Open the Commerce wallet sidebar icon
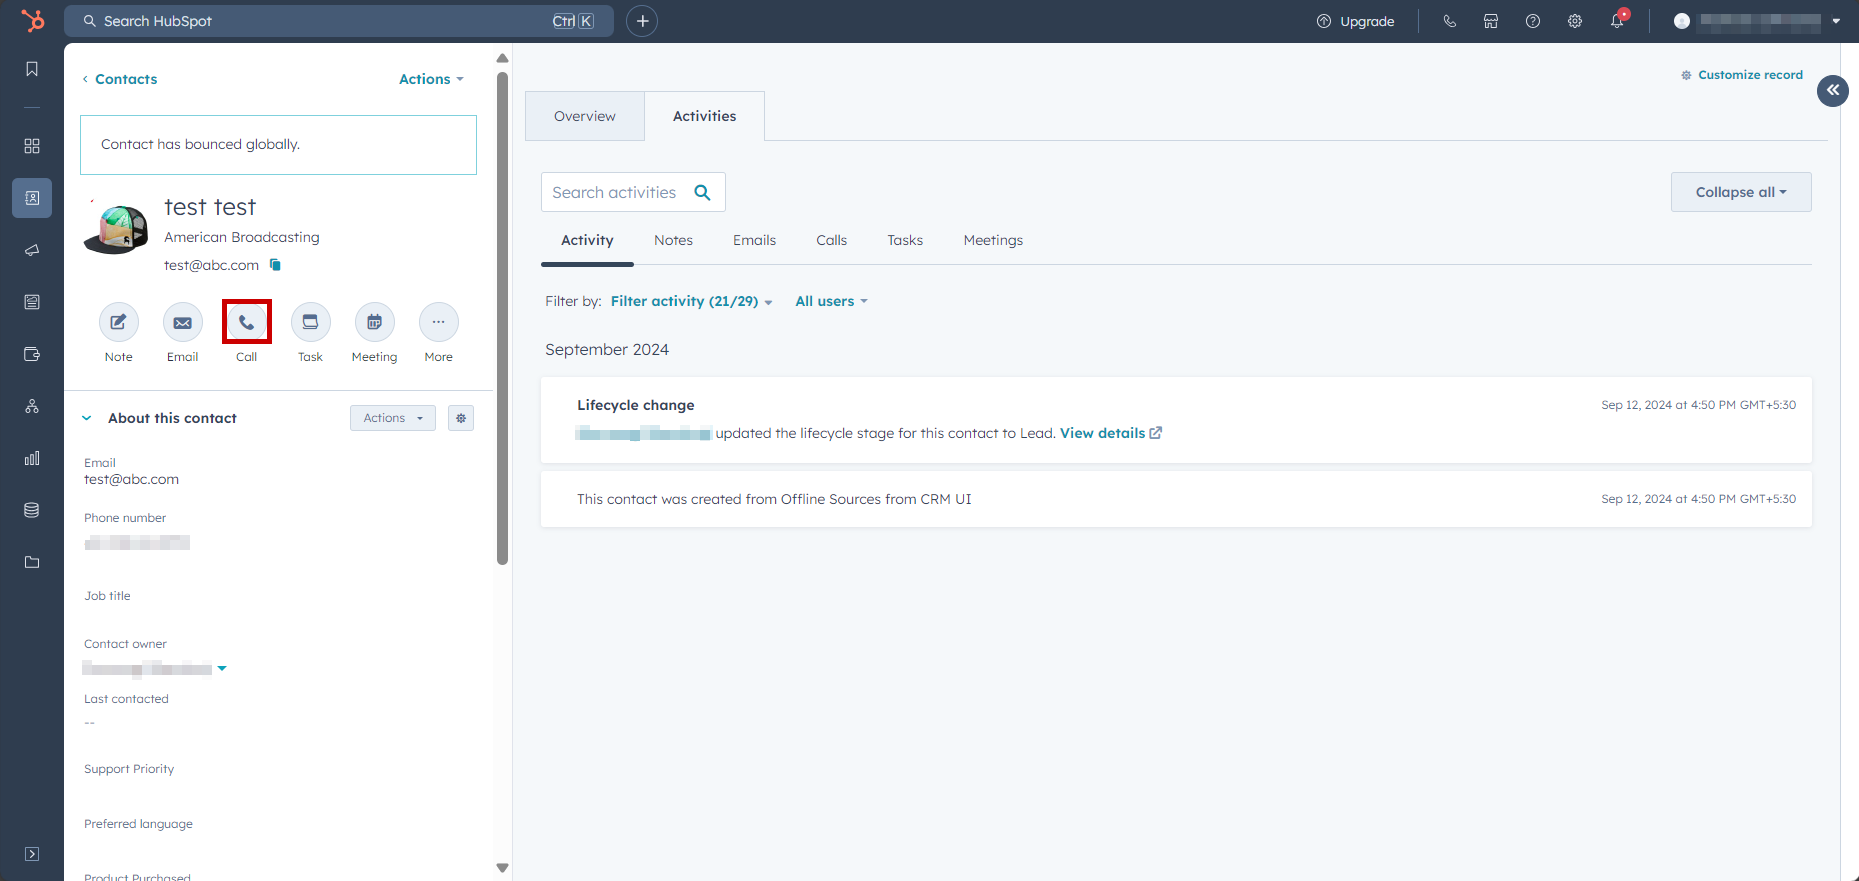The width and height of the screenshot is (1859, 881). [32, 354]
